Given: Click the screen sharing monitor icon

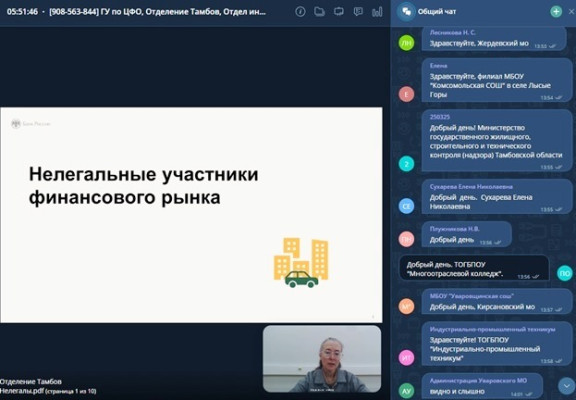Looking at the screenshot, I should pyautogui.click(x=339, y=12).
